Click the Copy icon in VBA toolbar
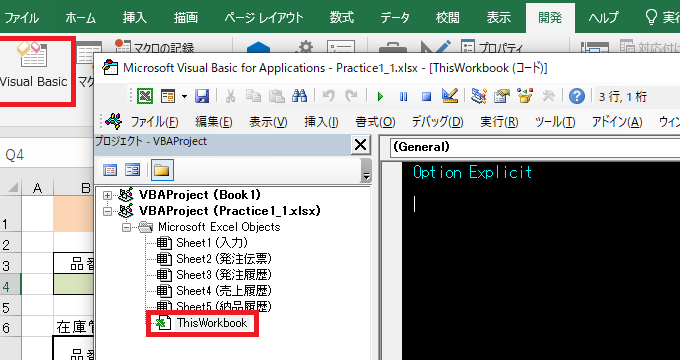 pos(253,96)
